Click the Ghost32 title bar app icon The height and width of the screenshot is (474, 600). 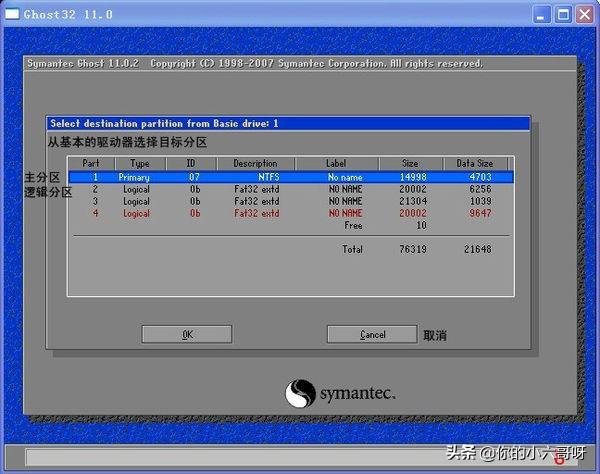[x=12, y=14]
